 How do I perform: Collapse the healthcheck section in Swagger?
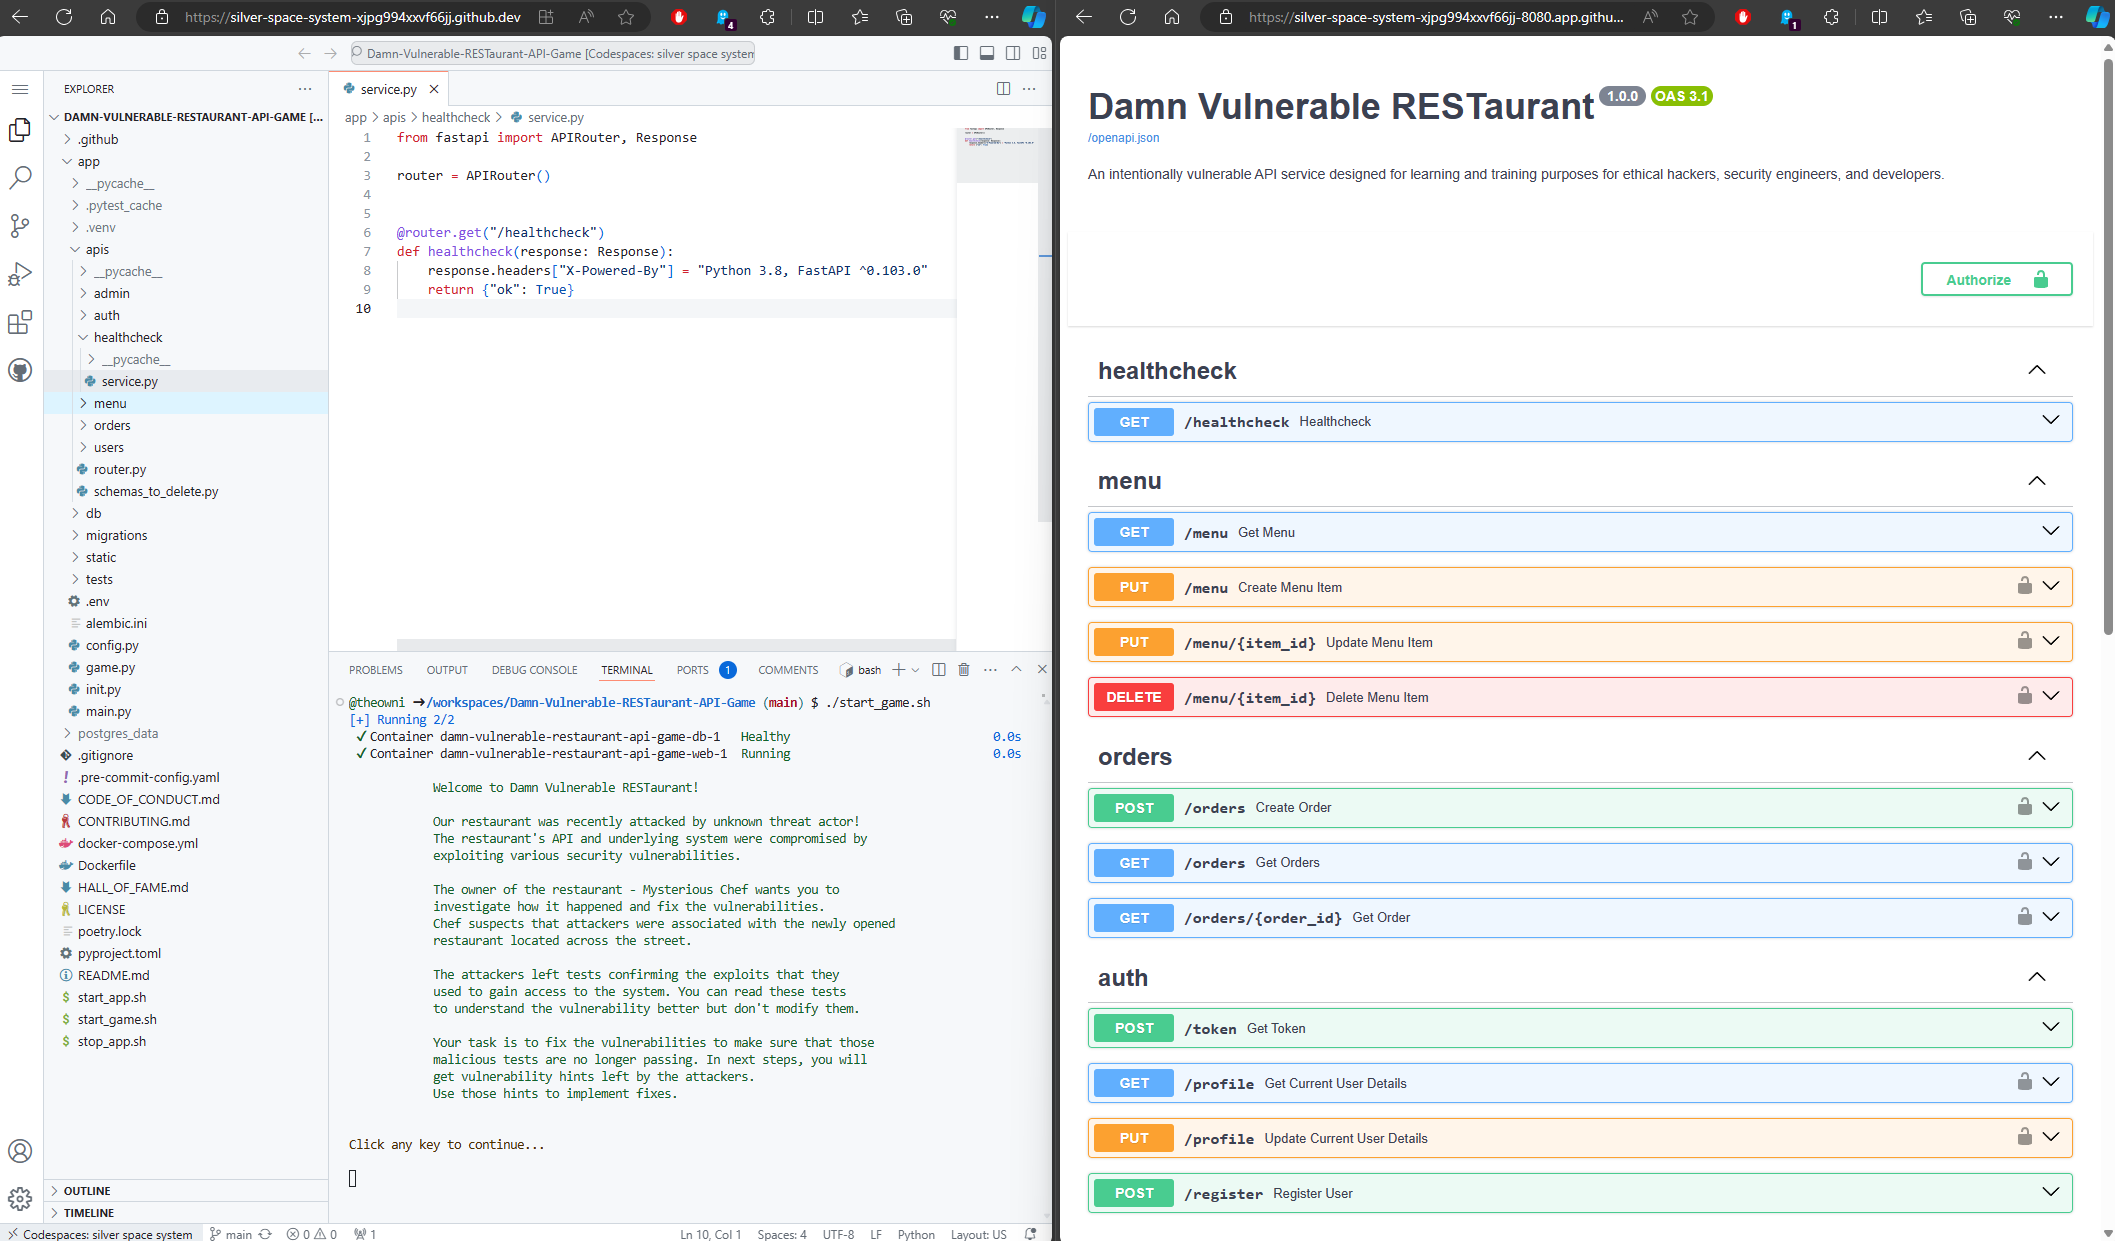pyautogui.click(x=2036, y=370)
